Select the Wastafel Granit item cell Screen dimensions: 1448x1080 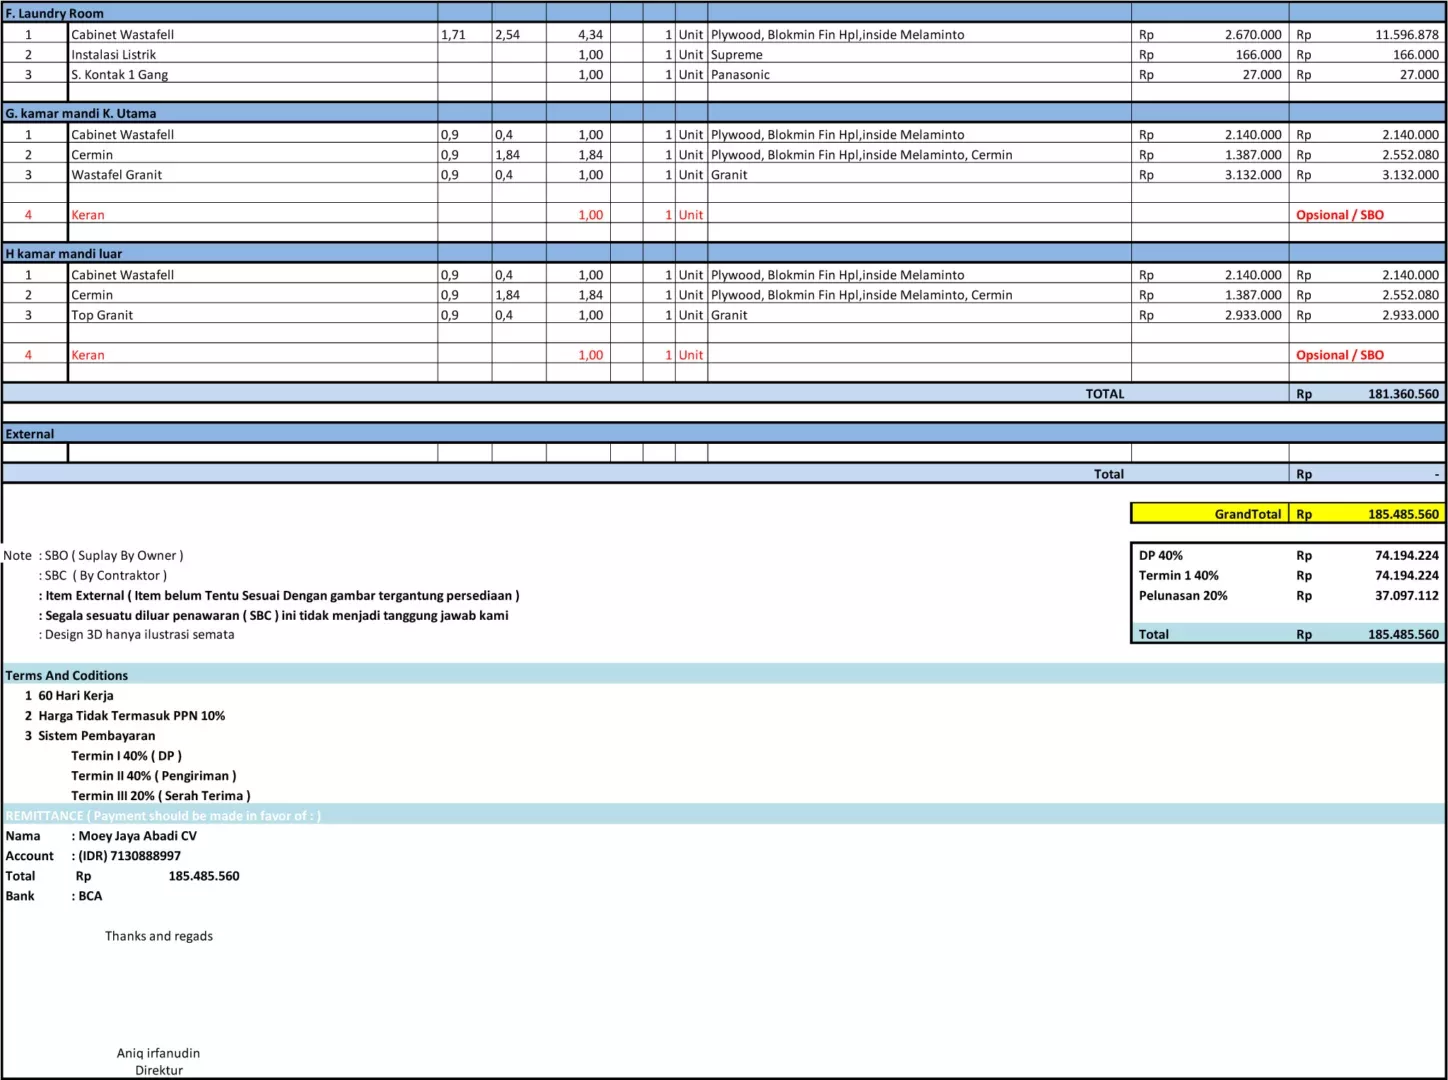click(117, 175)
